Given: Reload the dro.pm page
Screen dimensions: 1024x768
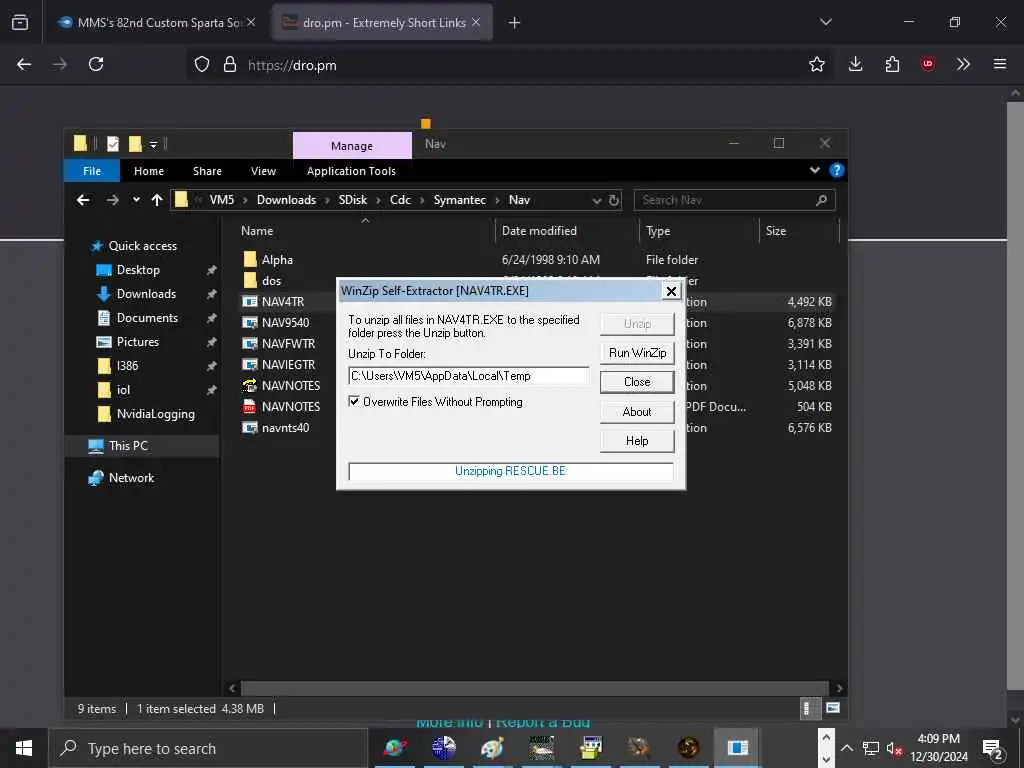Looking at the screenshot, I should (x=96, y=64).
